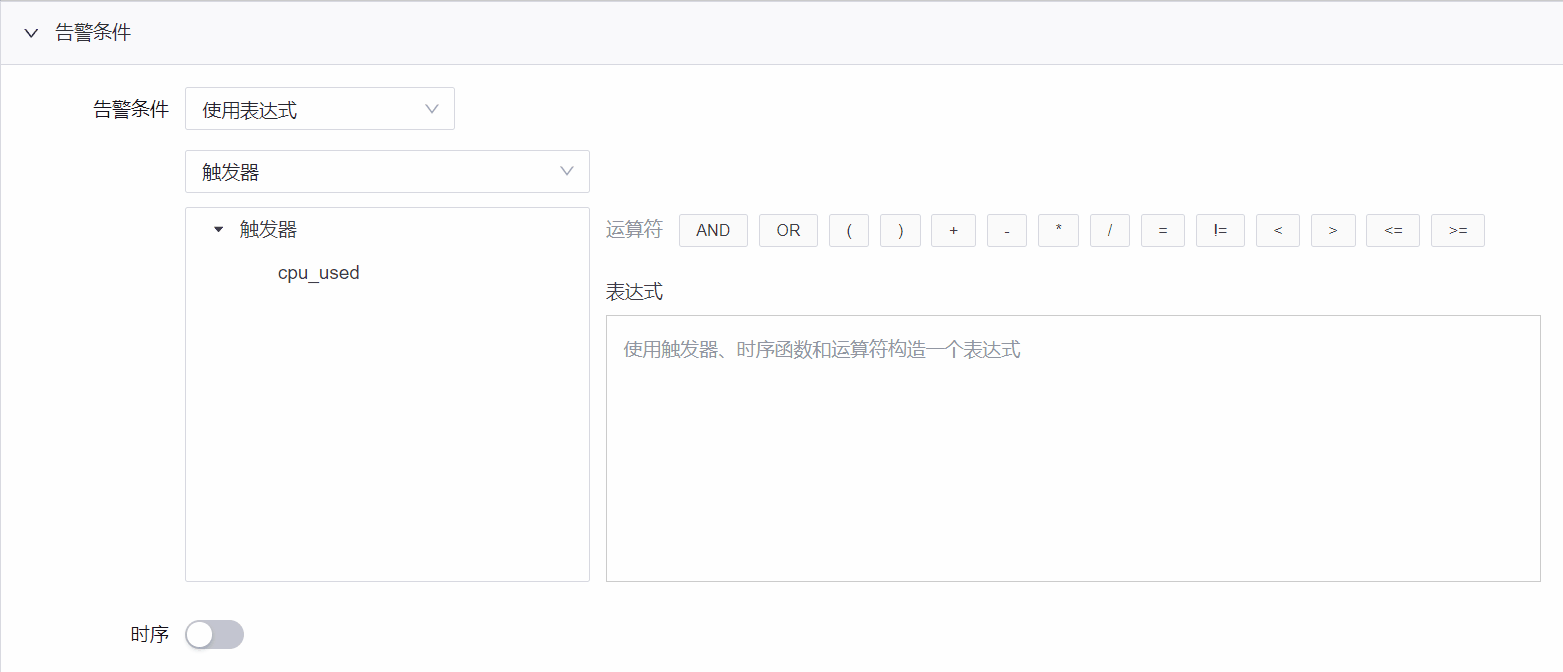Collapse the 触发器 tree node

(218, 229)
